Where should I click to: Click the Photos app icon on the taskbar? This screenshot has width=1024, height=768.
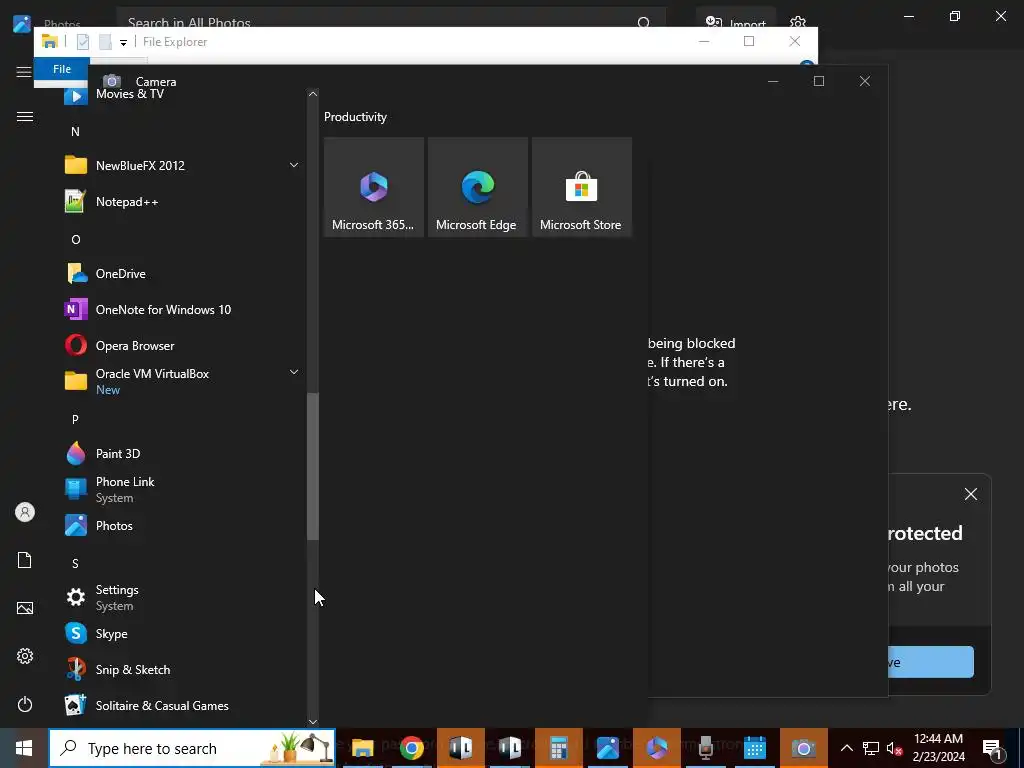click(x=607, y=748)
